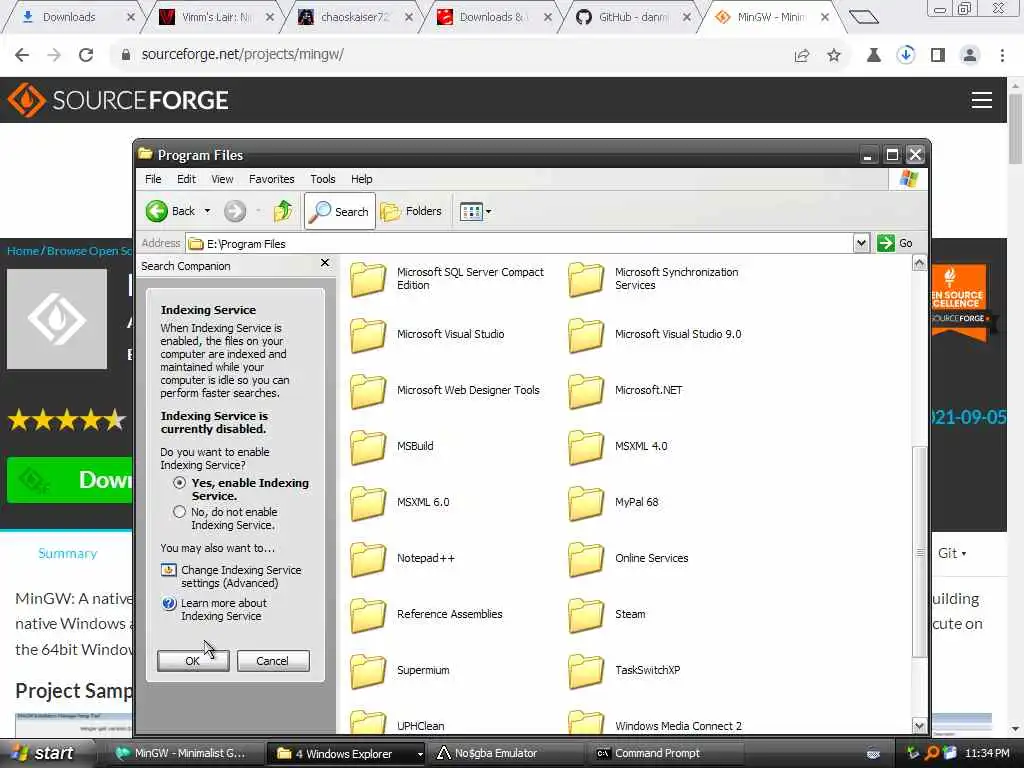Bookmark page with the star icon
Viewport: 1024px width, 768px height.
834,55
